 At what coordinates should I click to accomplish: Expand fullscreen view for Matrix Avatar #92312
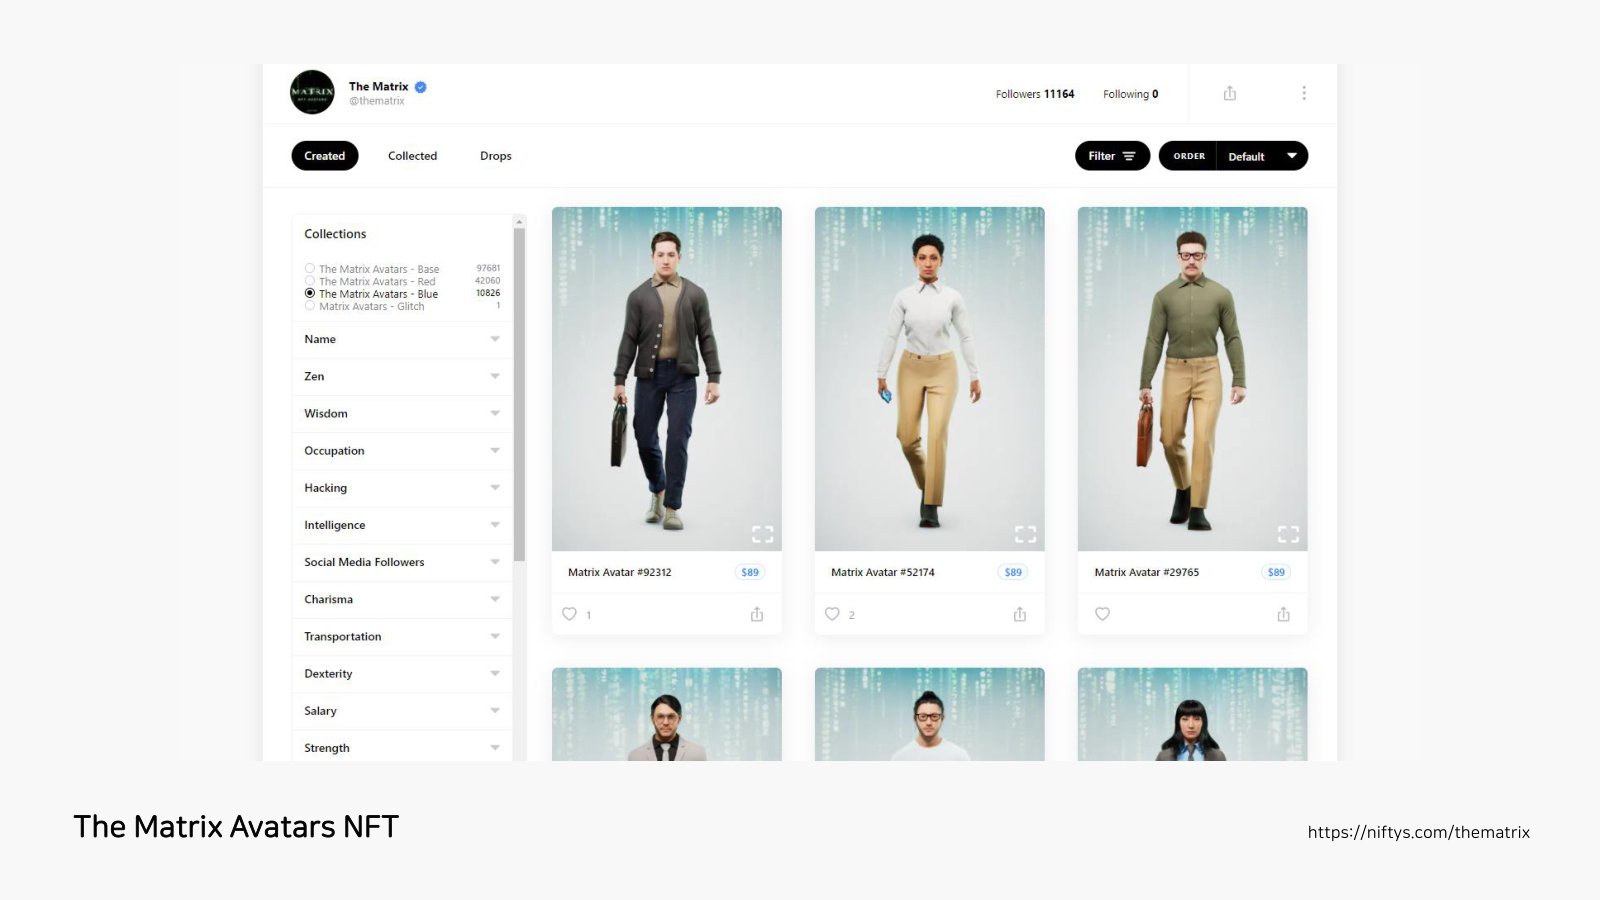tap(763, 534)
